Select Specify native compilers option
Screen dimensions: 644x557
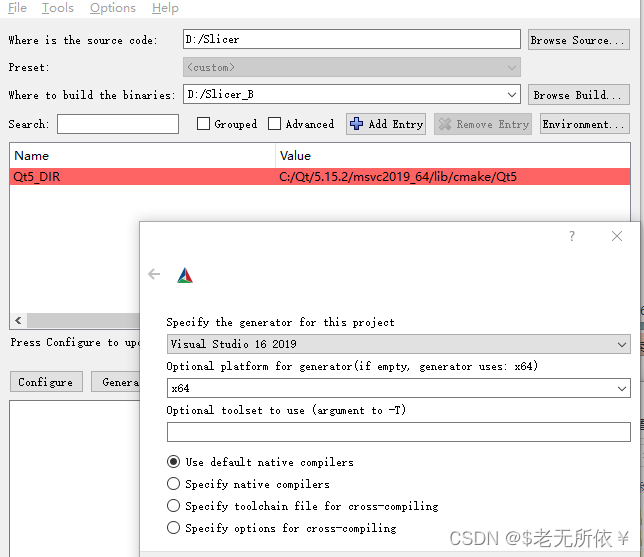click(173, 484)
